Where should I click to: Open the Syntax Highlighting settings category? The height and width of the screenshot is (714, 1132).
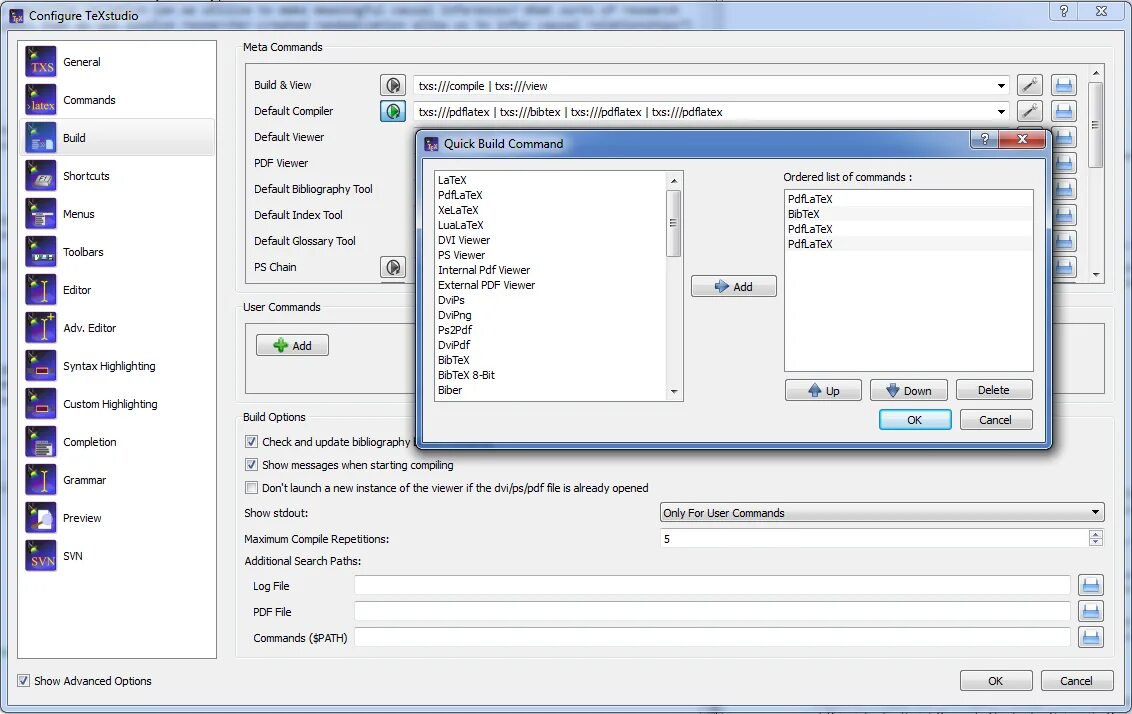[x=118, y=366]
